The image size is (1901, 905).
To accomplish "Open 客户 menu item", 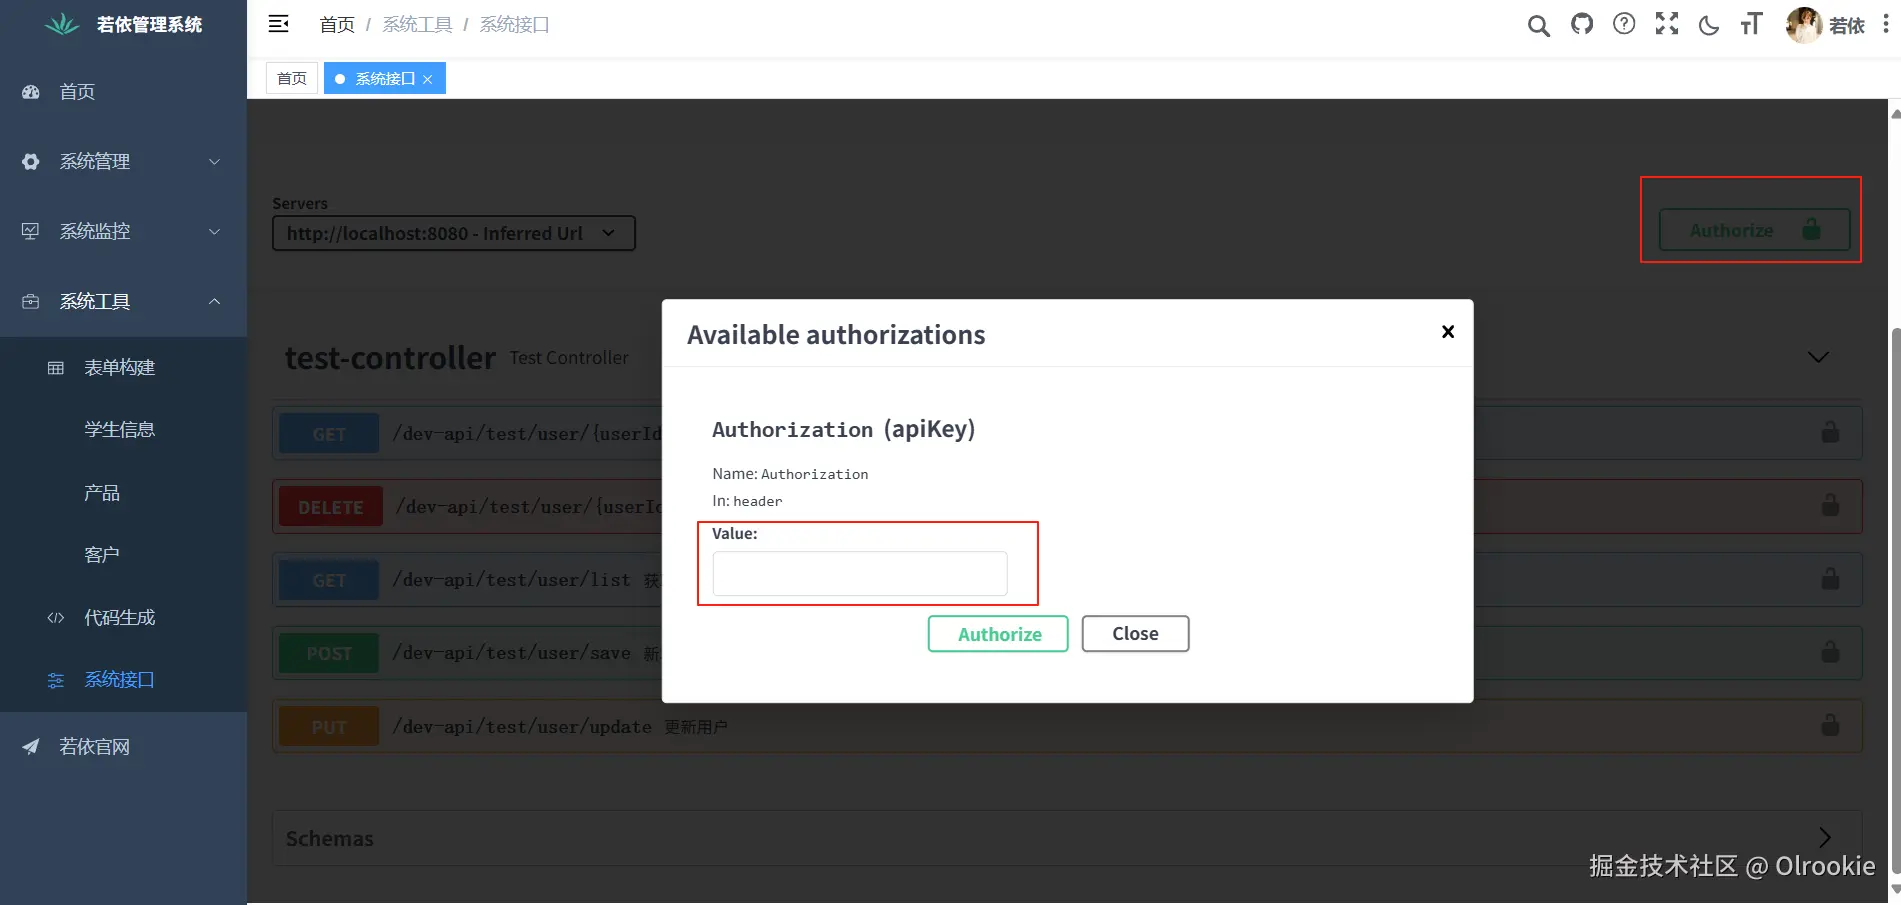I will pyautogui.click(x=123, y=555).
